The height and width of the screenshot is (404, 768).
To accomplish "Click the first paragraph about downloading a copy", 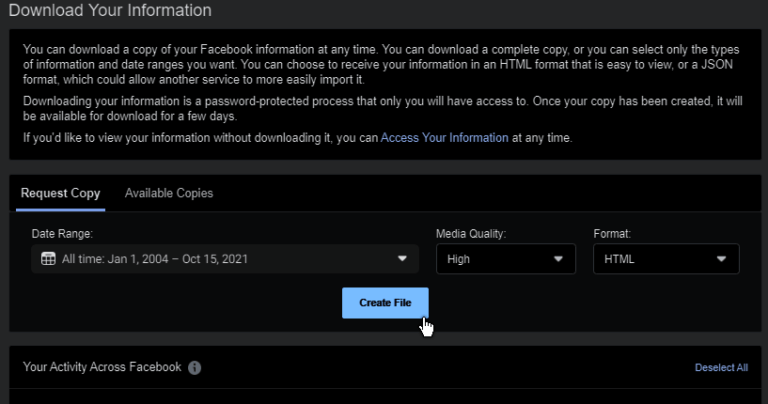I will (381, 65).
